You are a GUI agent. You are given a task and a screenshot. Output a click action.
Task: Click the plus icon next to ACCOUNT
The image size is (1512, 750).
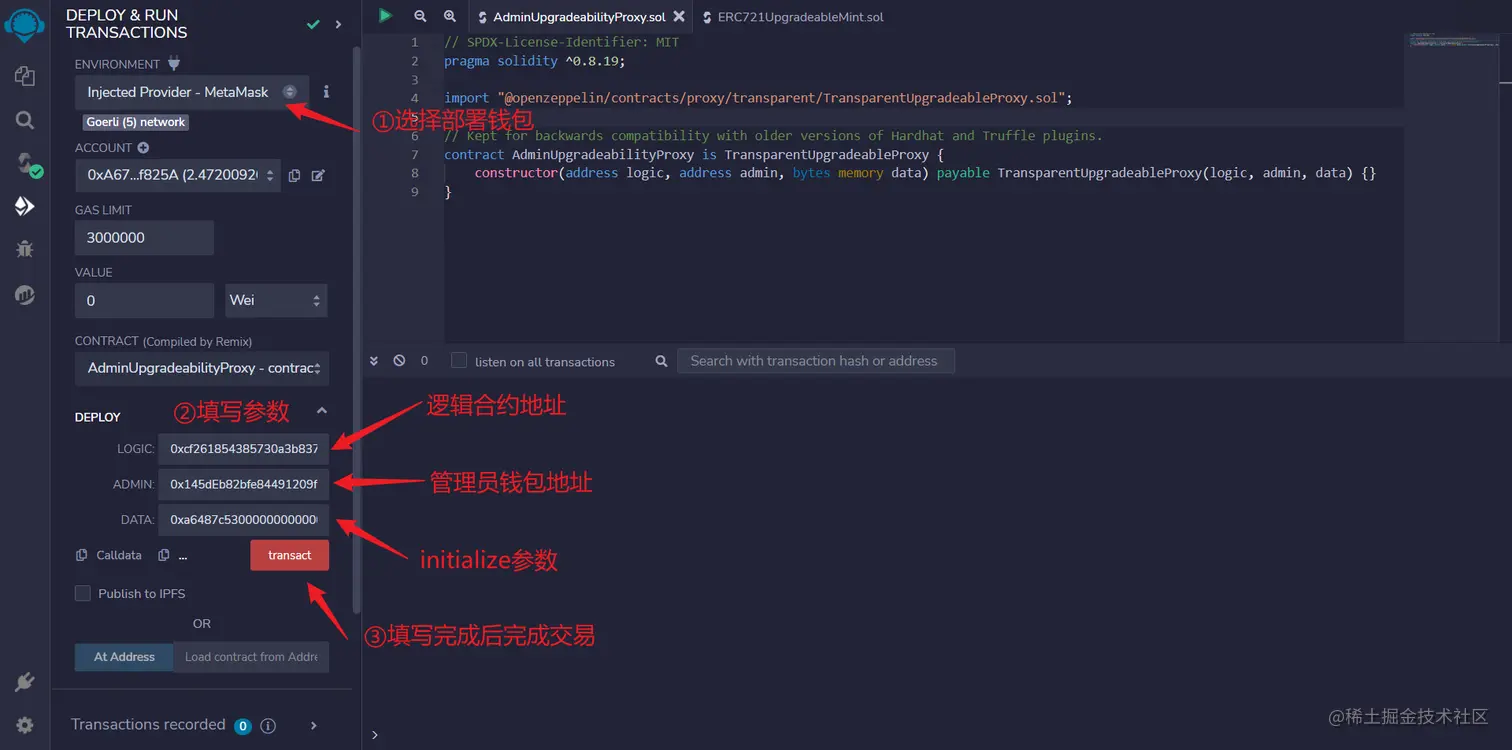coord(143,148)
